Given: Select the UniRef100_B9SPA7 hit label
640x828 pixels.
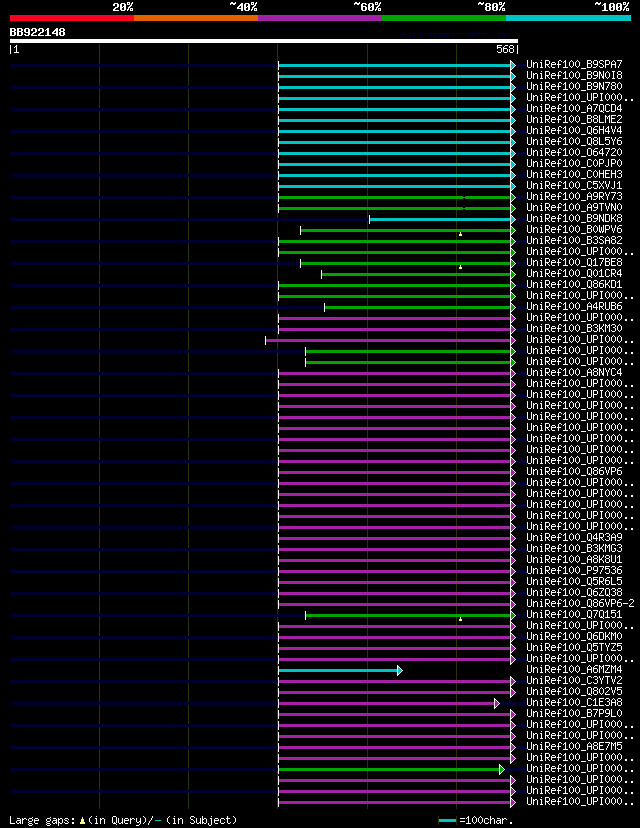Looking at the screenshot, I should (x=574, y=64).
